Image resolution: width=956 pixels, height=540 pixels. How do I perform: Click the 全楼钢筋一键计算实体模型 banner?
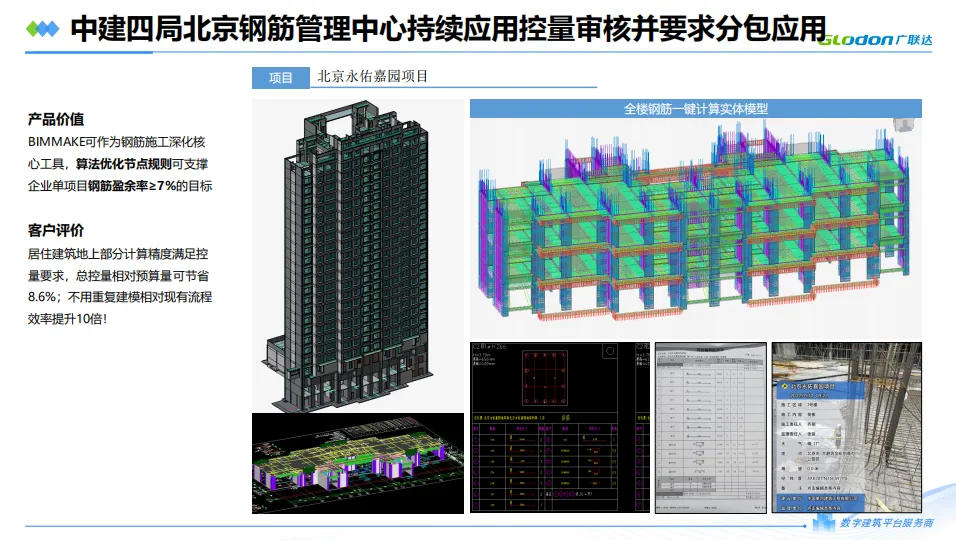(x=696, y=108)
